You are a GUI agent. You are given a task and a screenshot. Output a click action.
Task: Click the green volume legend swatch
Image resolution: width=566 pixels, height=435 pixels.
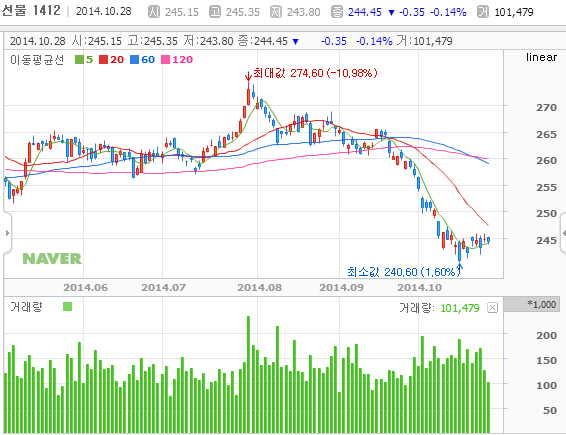68,307
